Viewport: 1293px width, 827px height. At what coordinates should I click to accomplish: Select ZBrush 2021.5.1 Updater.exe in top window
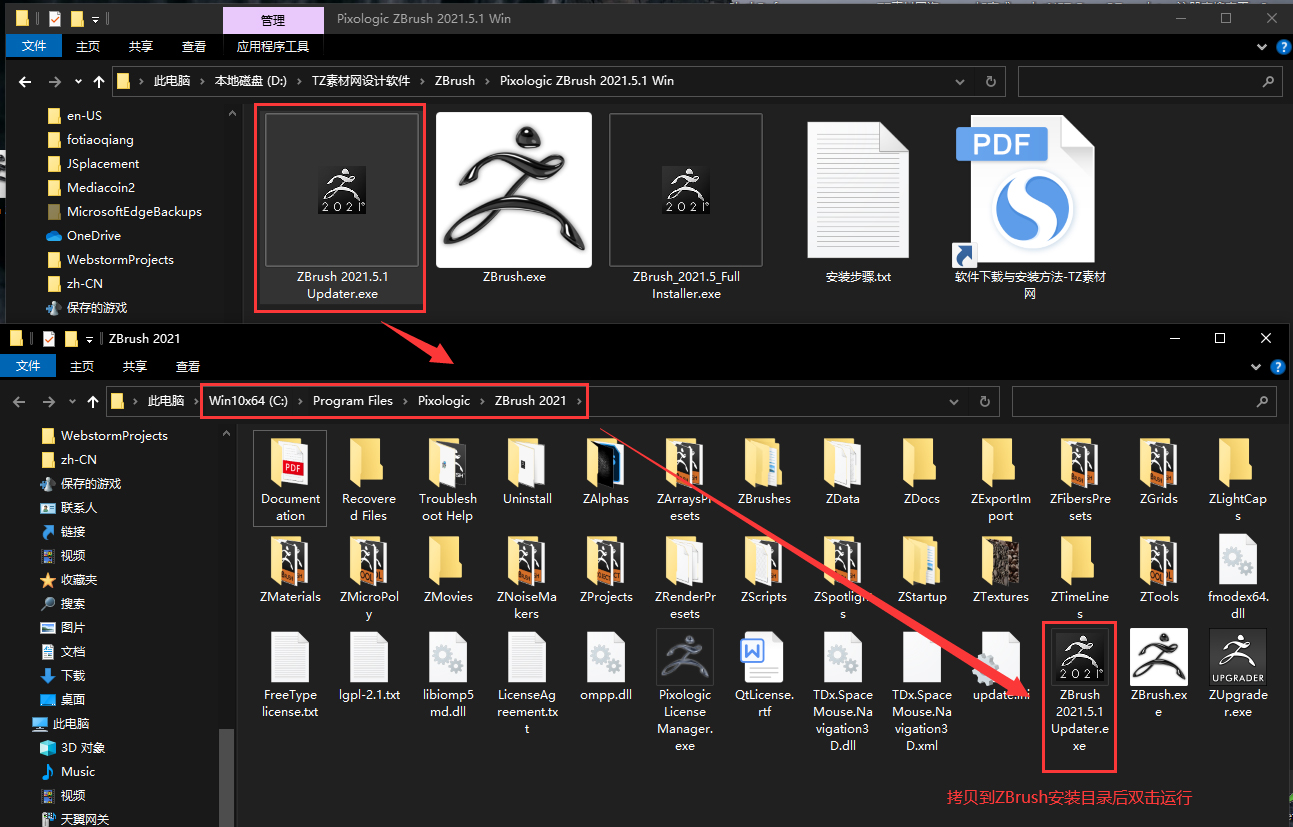[x=342, y=207]
